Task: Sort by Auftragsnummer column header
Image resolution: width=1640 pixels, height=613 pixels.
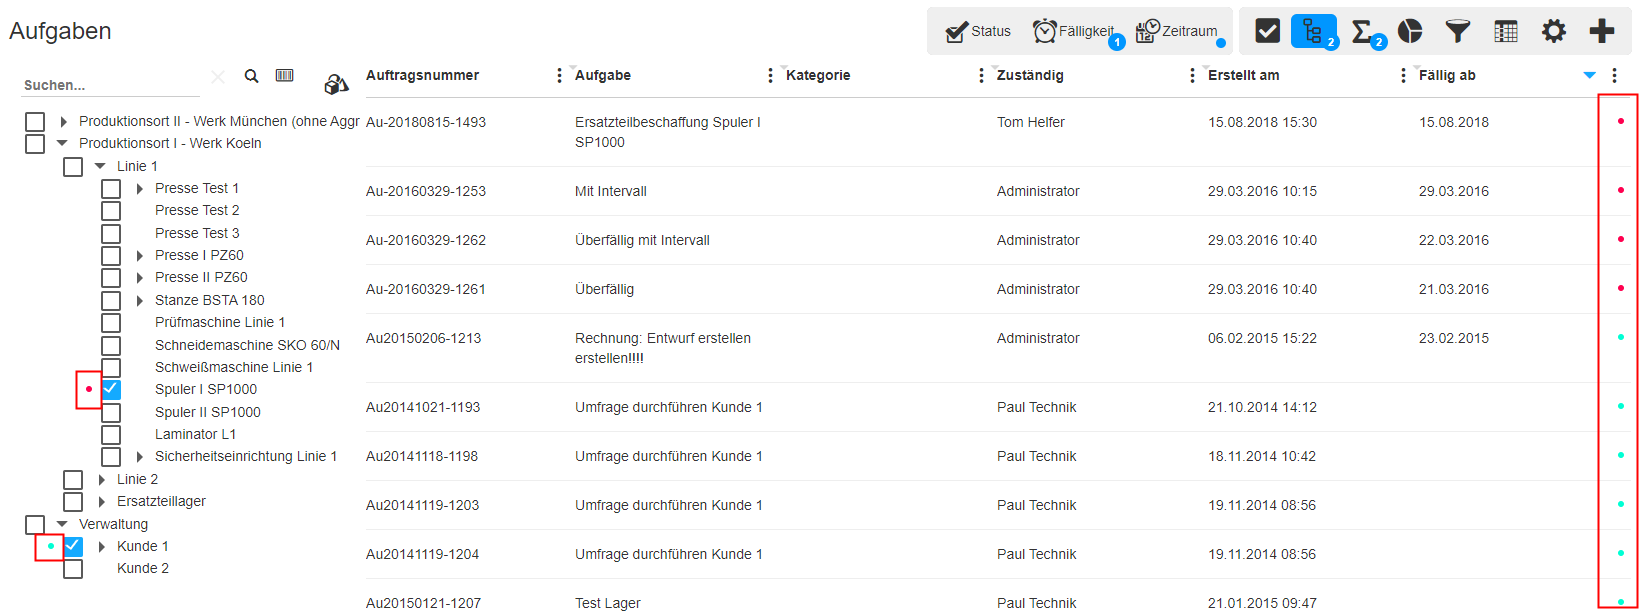Action: coord(422,75)
